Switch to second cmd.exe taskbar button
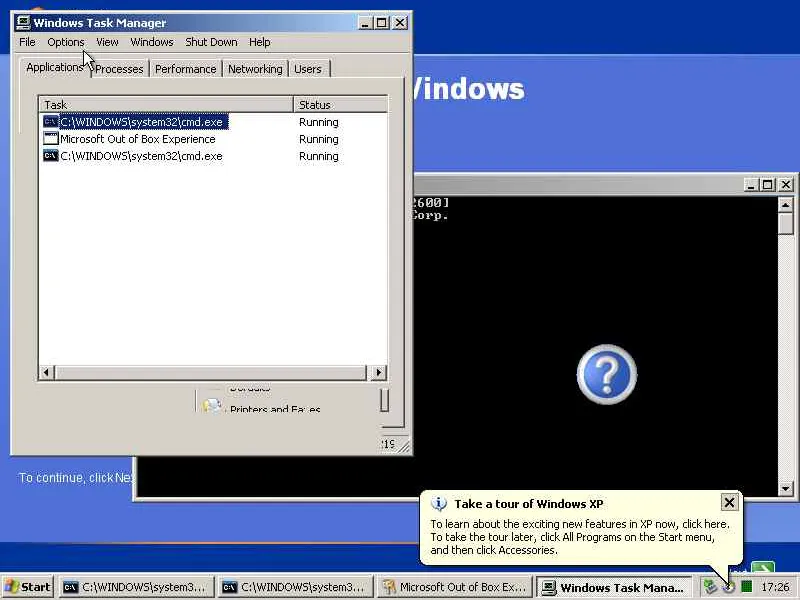The width and height of the screenshot is (800, 600). (x=295, y=587)
